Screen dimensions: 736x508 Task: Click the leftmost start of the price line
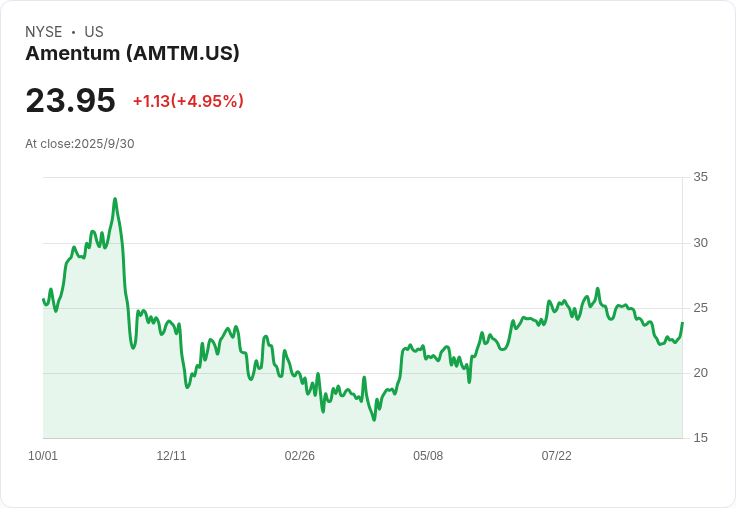(43, 299)
